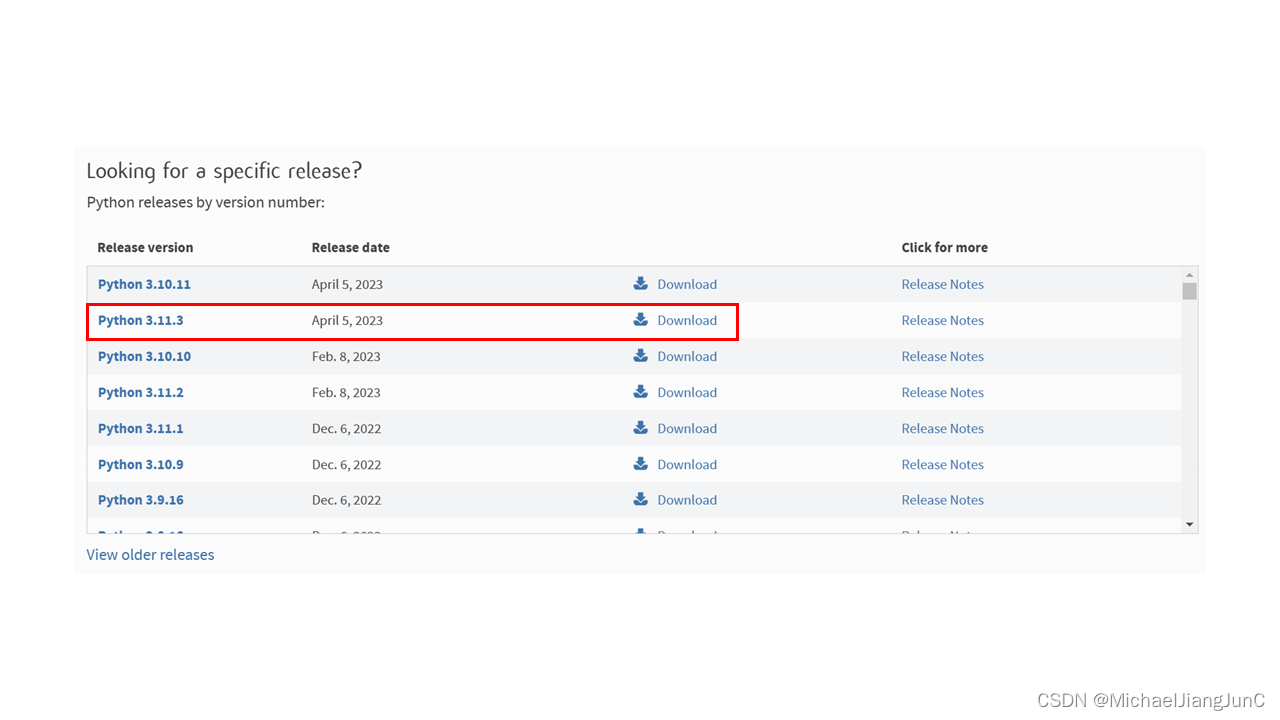The image size is (1280, 720).
Task: Click Dec. 6, 2022 date for Python 3.9.16
Action: click(346, 500)
